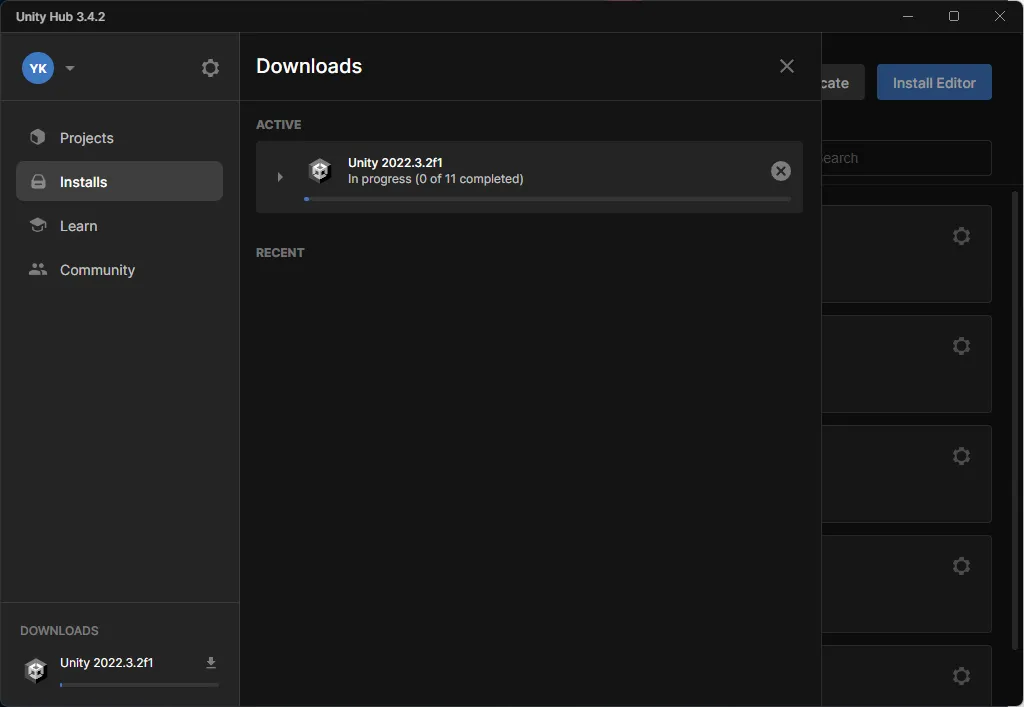Screen dimensions: 1024x707
Task: Open the Community section
Action: click(x=120, y=270)
